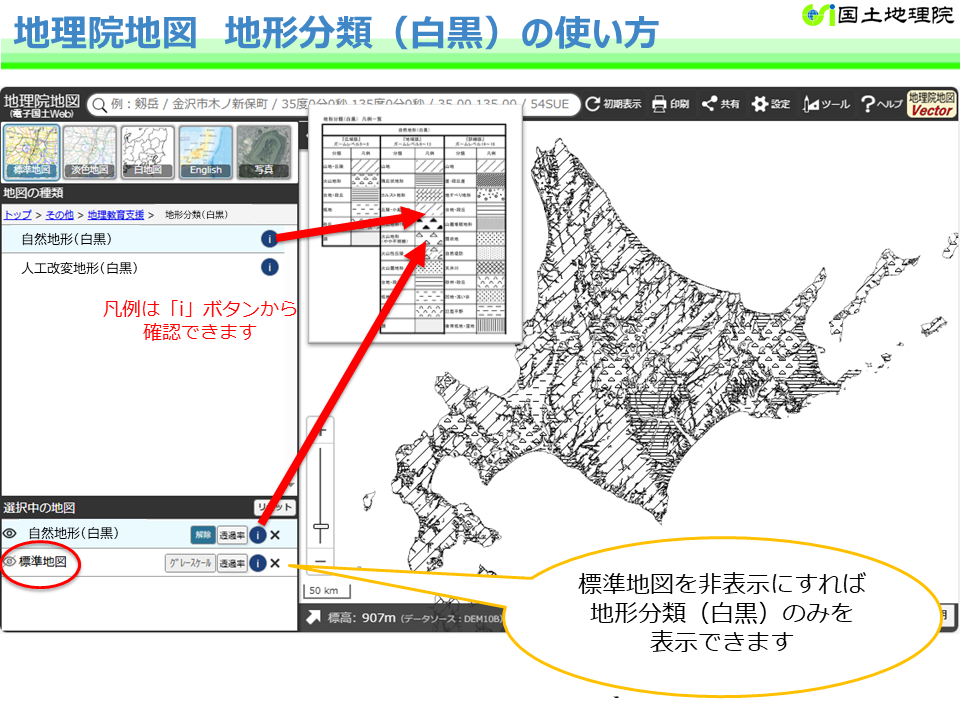Click the search field magnifier icon
The width and height of the screenshot is (960, 720).
coord(100,105)
